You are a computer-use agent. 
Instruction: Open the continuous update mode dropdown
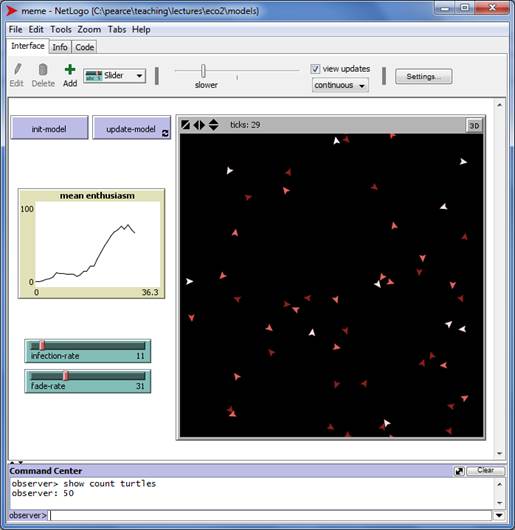[340, 85]
